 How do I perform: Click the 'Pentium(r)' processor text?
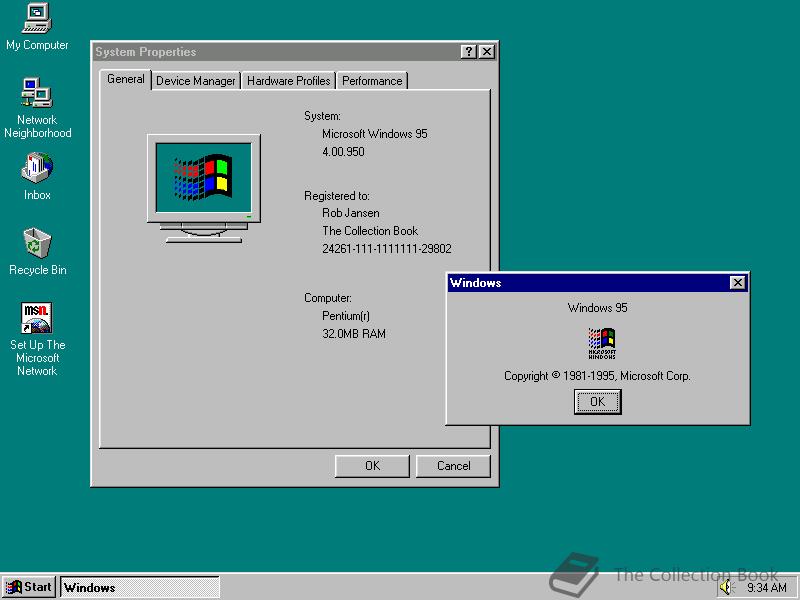click(346, 316)
